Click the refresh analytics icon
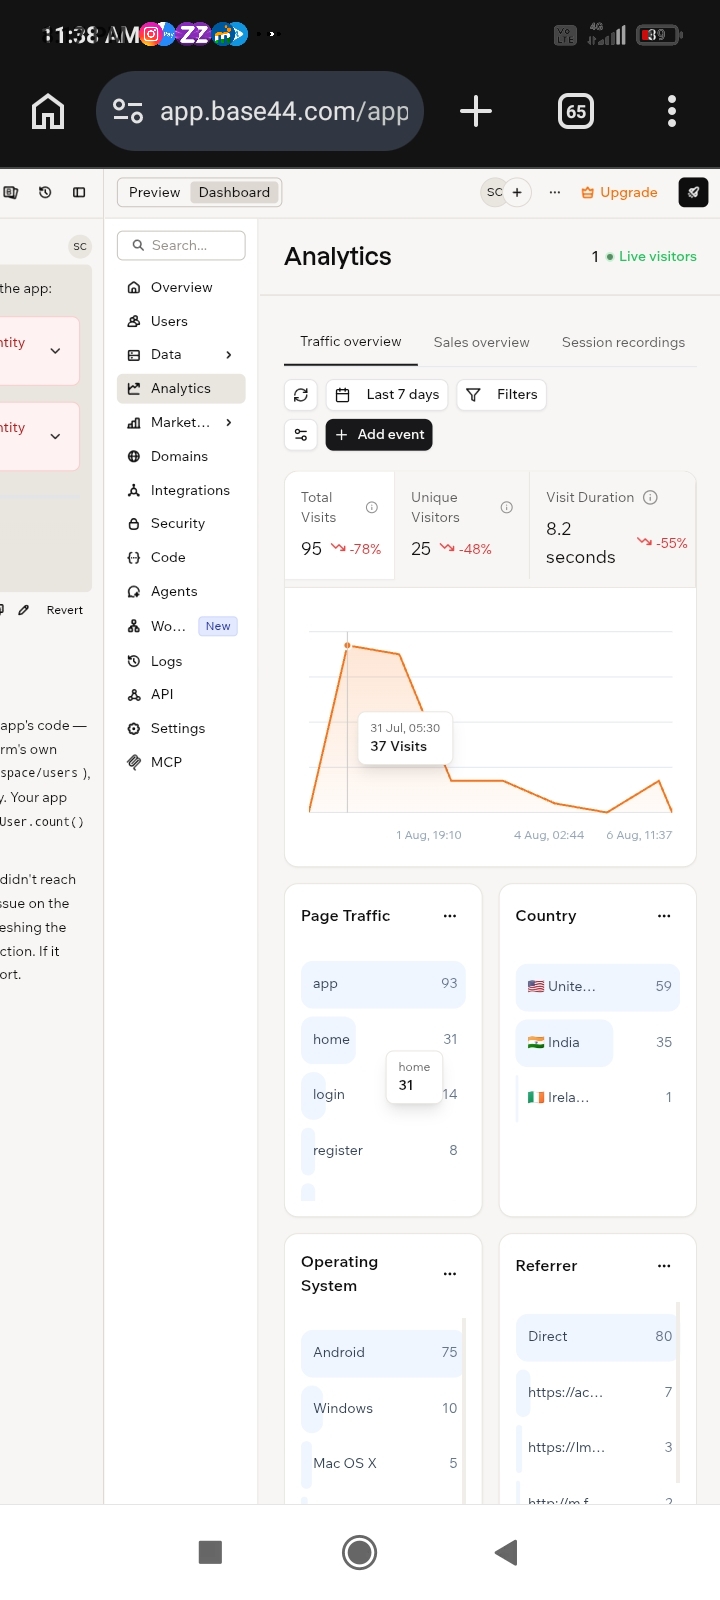This screenshot has height=1600, width=720. coord(301,395)
